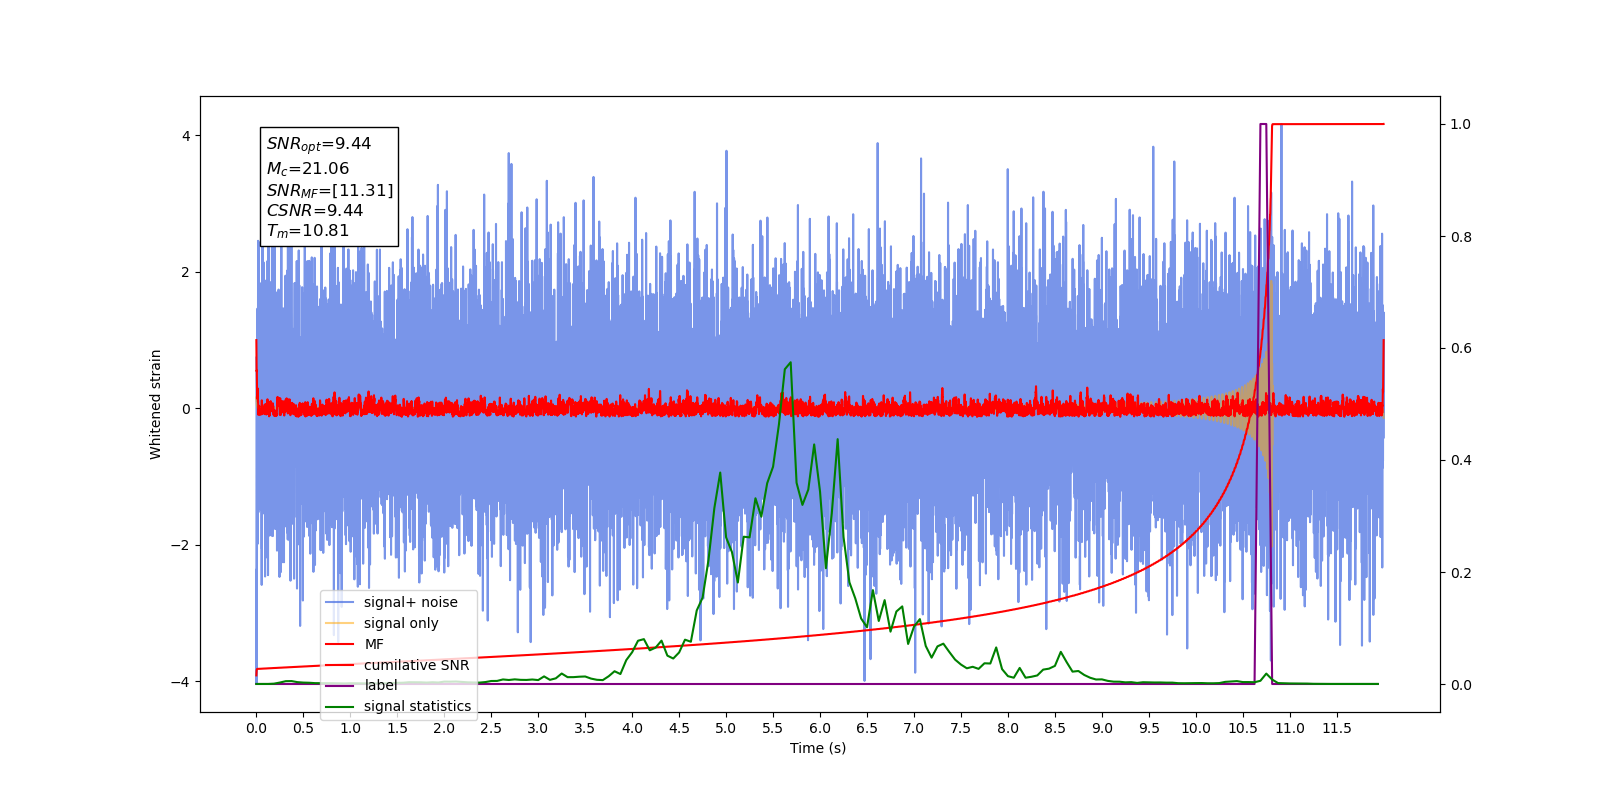Click the left y-axis tick label −4
This screenshot has width=1600, height=800.
pos(182,682)
